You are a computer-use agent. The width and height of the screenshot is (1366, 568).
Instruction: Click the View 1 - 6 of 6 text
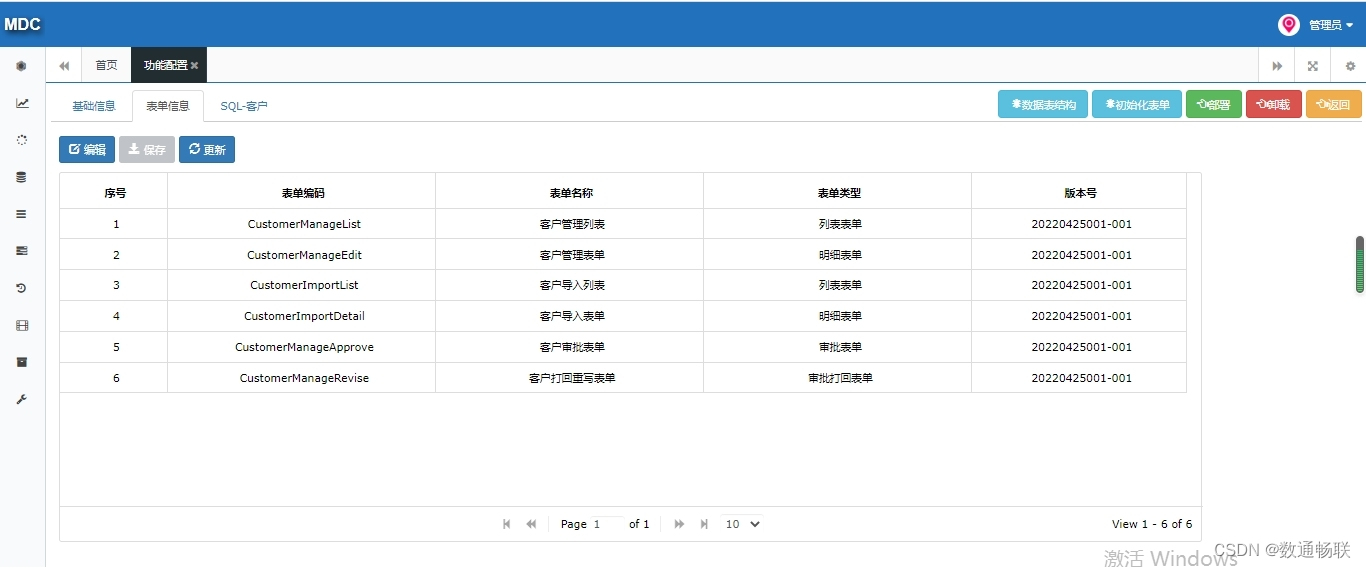point(1152,524)
